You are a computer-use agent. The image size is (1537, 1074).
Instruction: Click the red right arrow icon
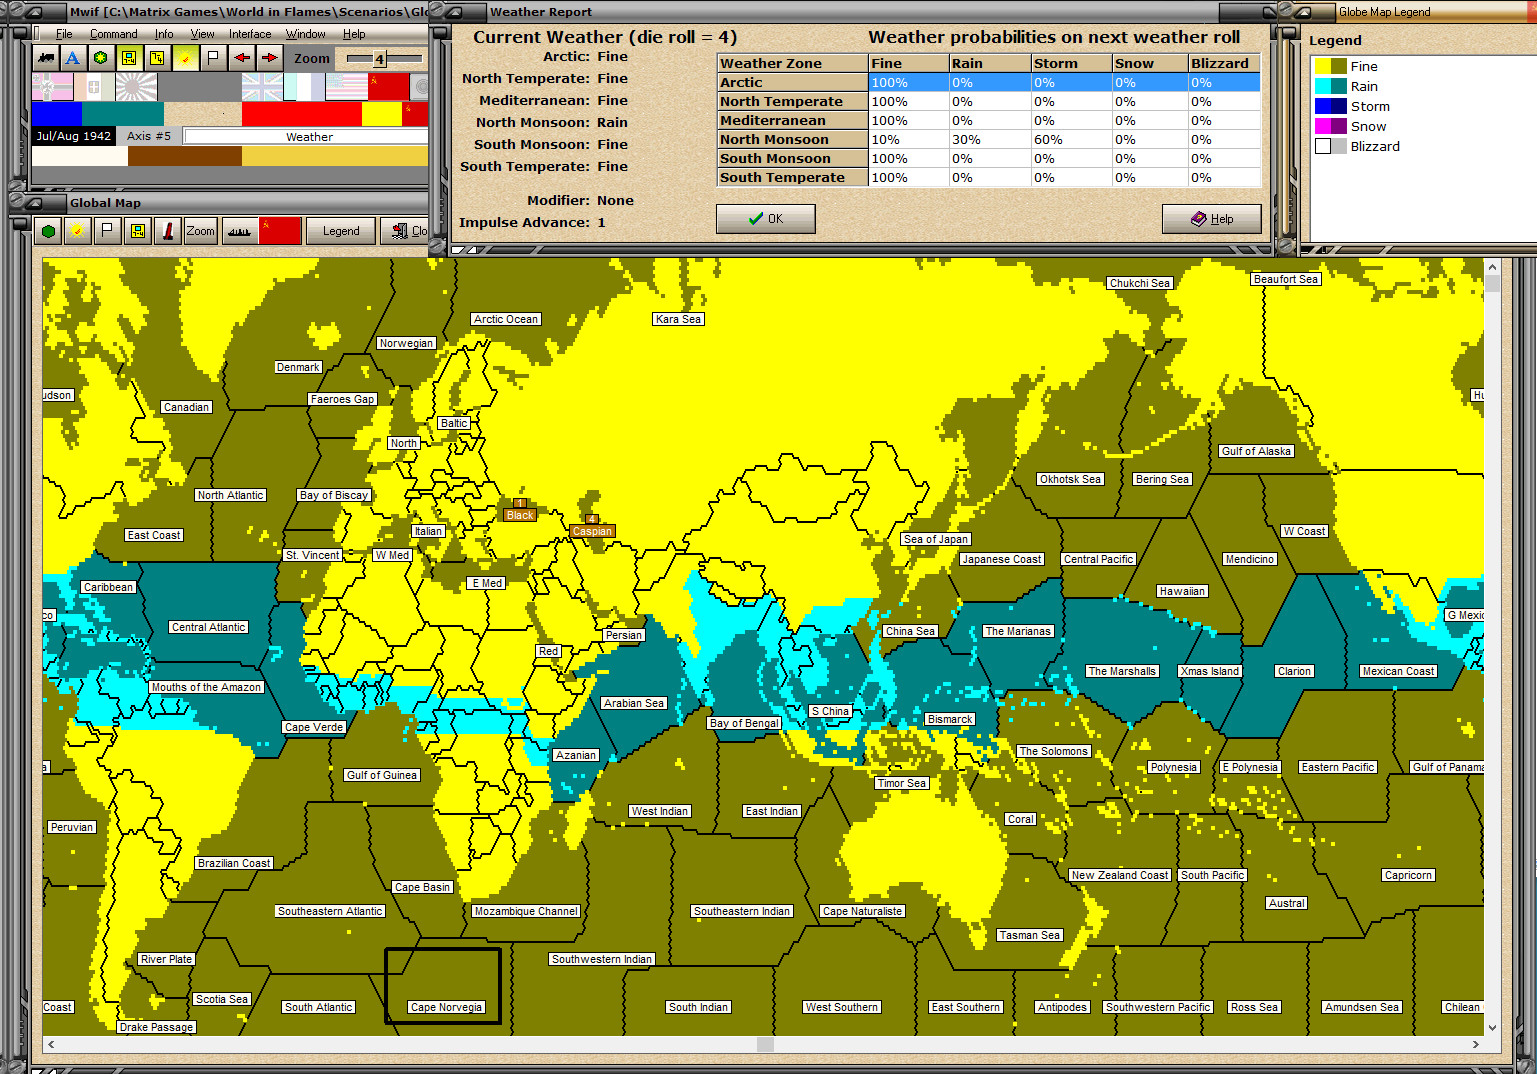point(269,58)
